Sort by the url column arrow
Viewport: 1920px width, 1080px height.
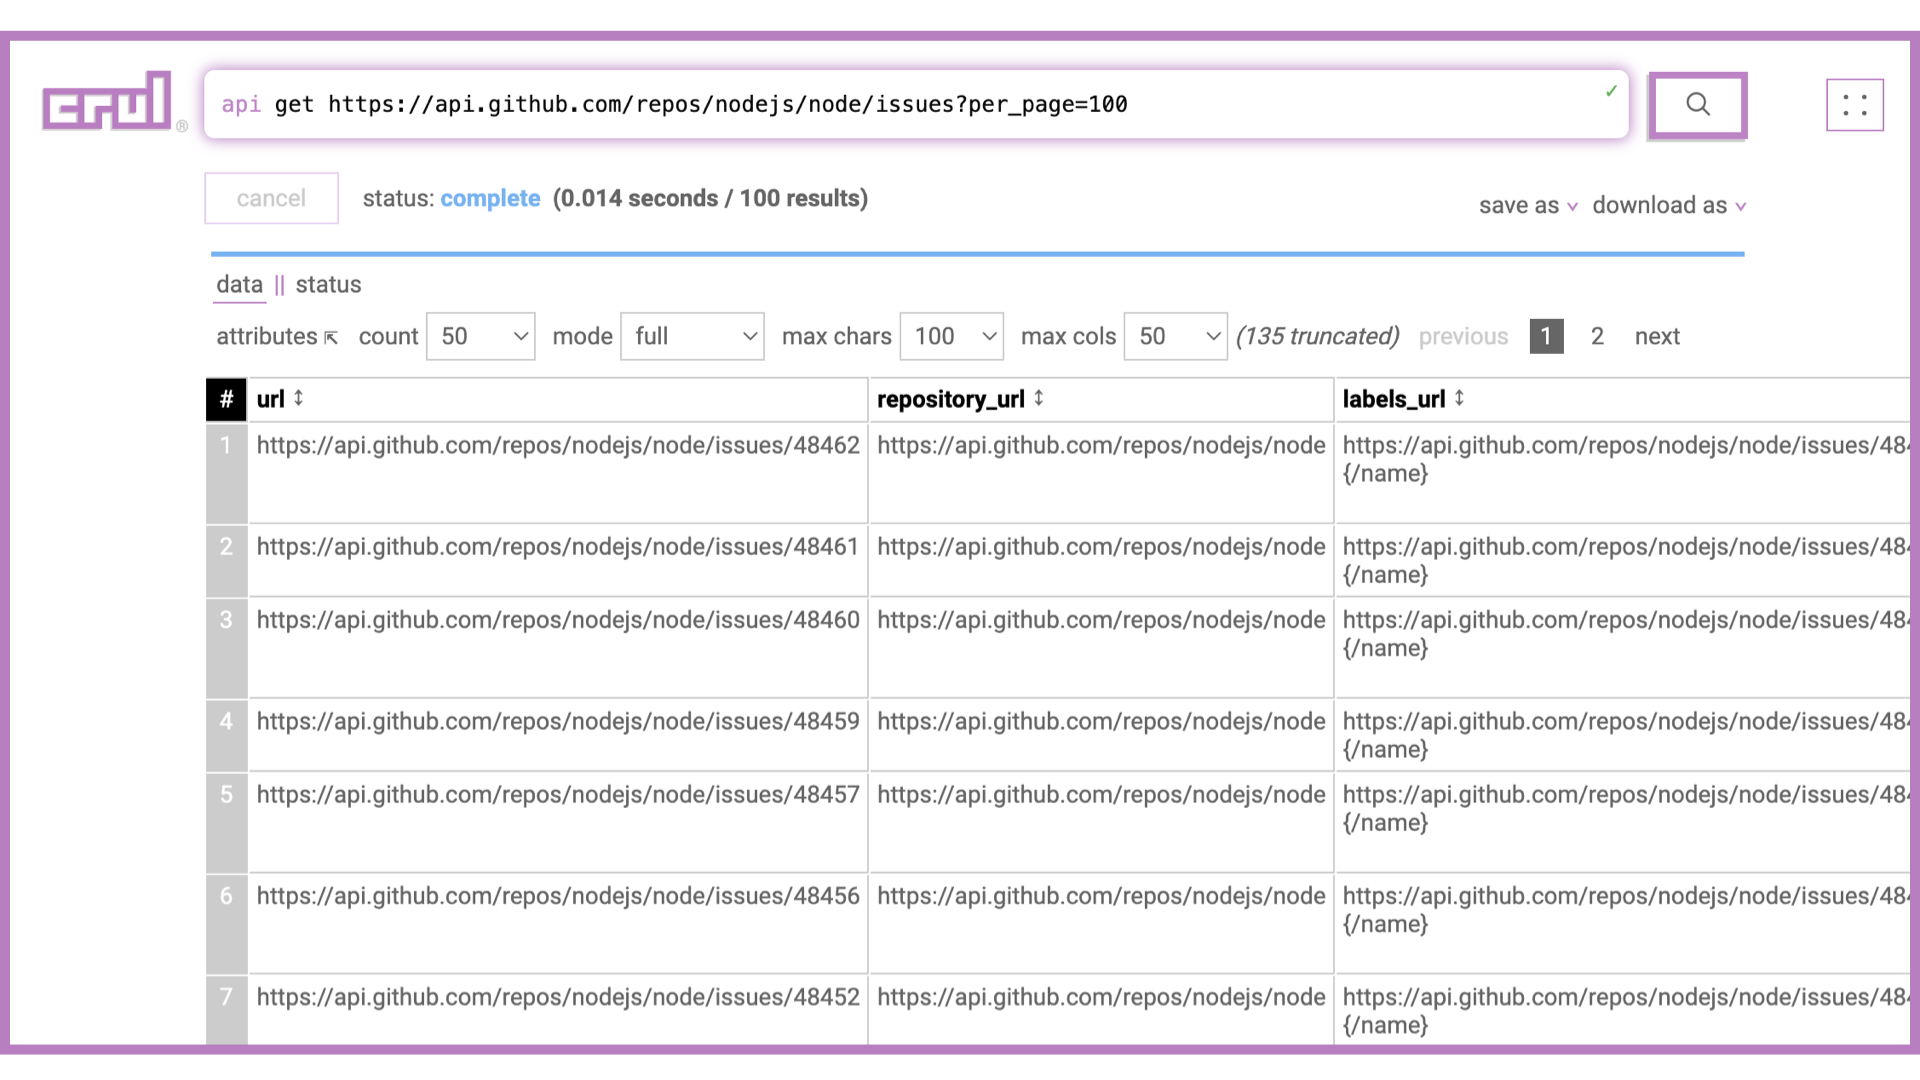click(x=298, y=398)
